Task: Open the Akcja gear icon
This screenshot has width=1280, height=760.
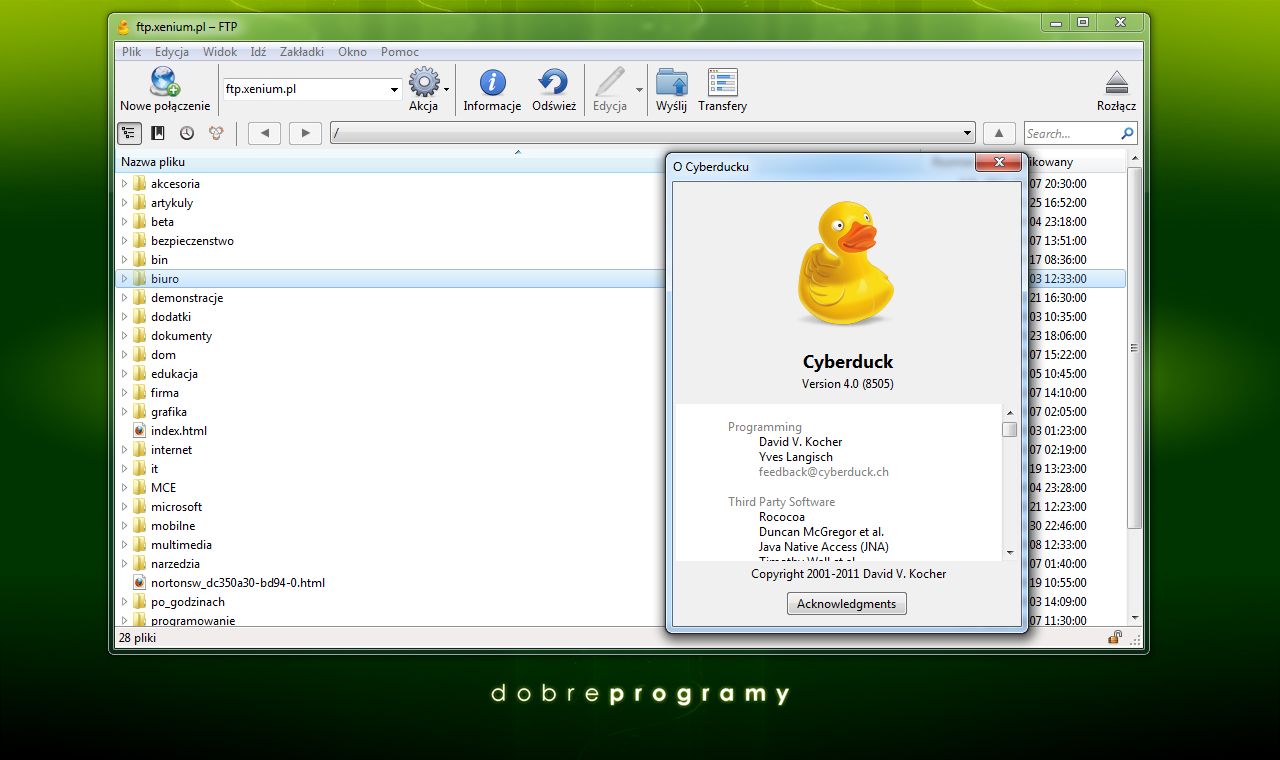Action: pos(424,82)
